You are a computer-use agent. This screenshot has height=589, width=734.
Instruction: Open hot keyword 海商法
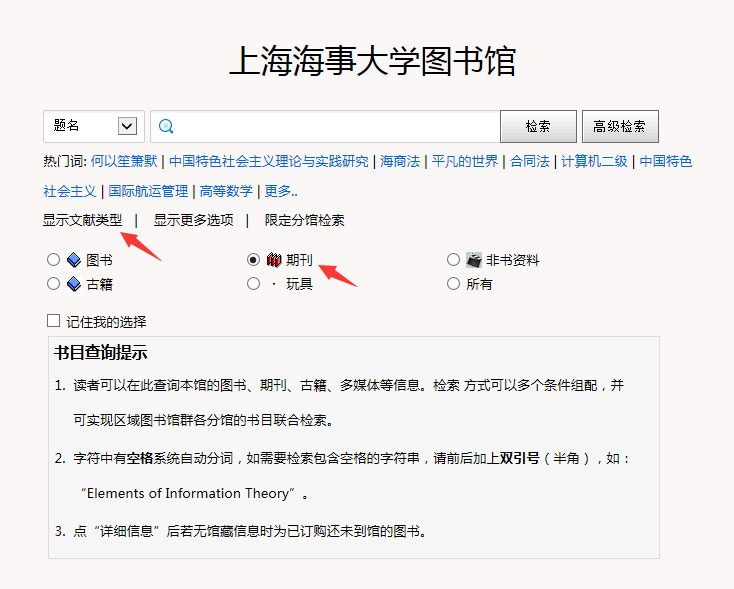[400, 162]
